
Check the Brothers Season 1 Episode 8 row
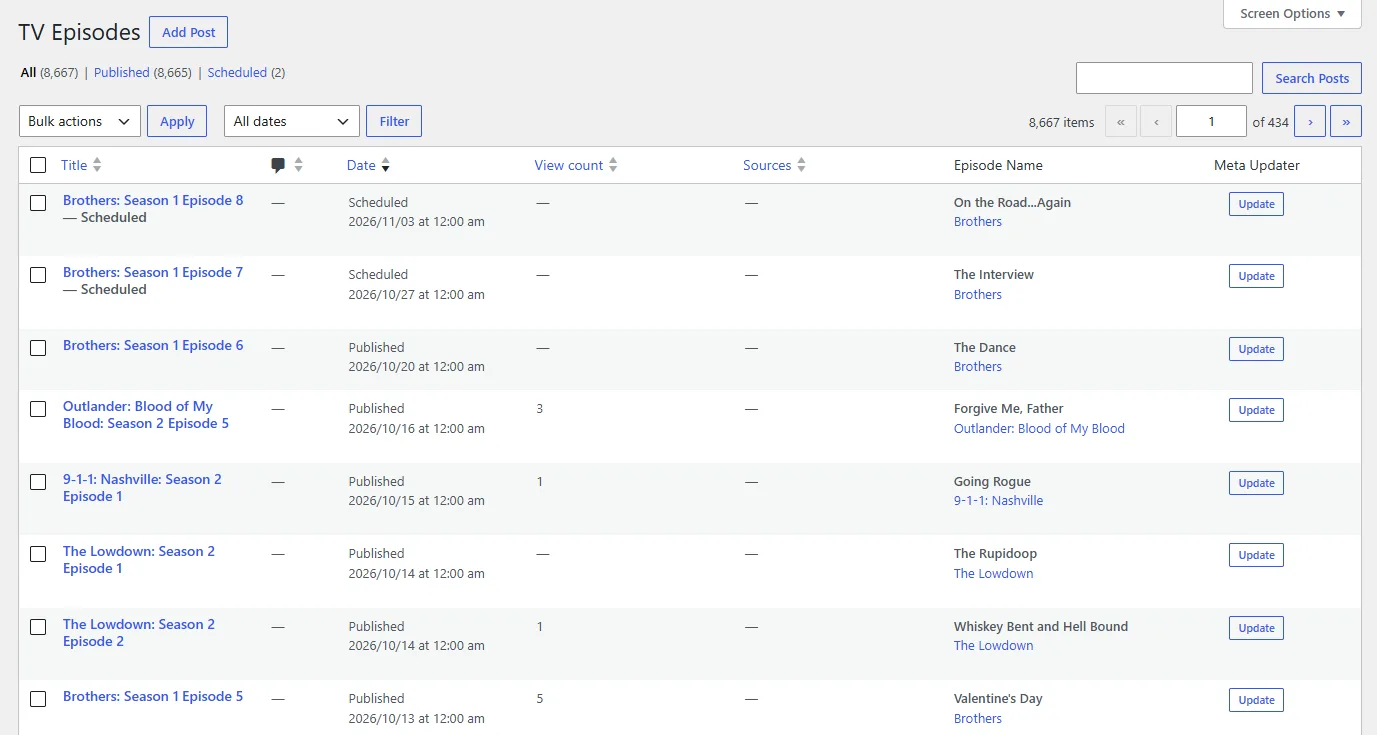38,203
